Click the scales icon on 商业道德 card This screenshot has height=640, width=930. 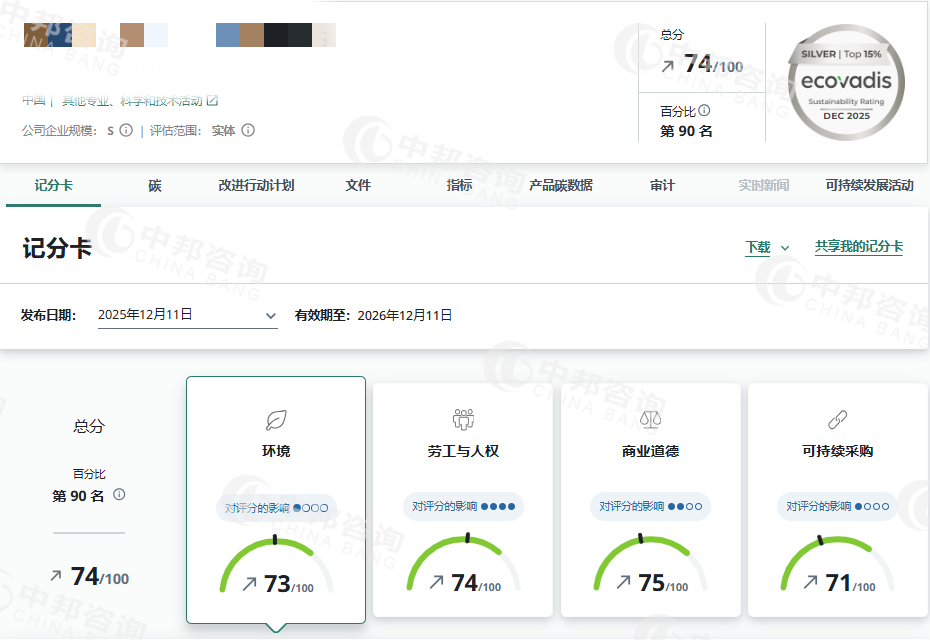point(650,419)
